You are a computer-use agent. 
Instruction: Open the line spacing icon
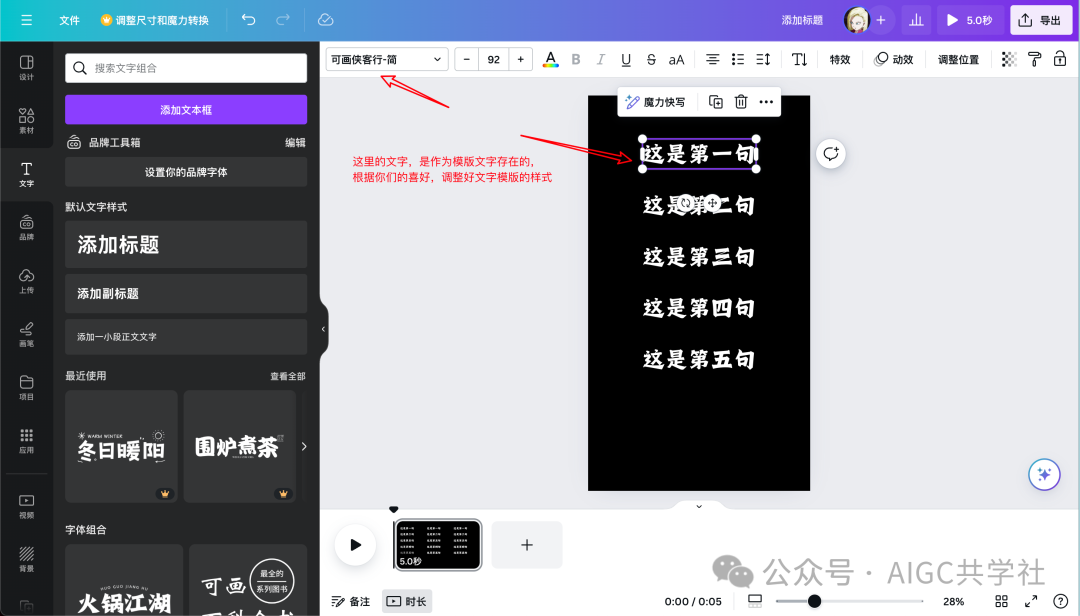tap(763, 59)
